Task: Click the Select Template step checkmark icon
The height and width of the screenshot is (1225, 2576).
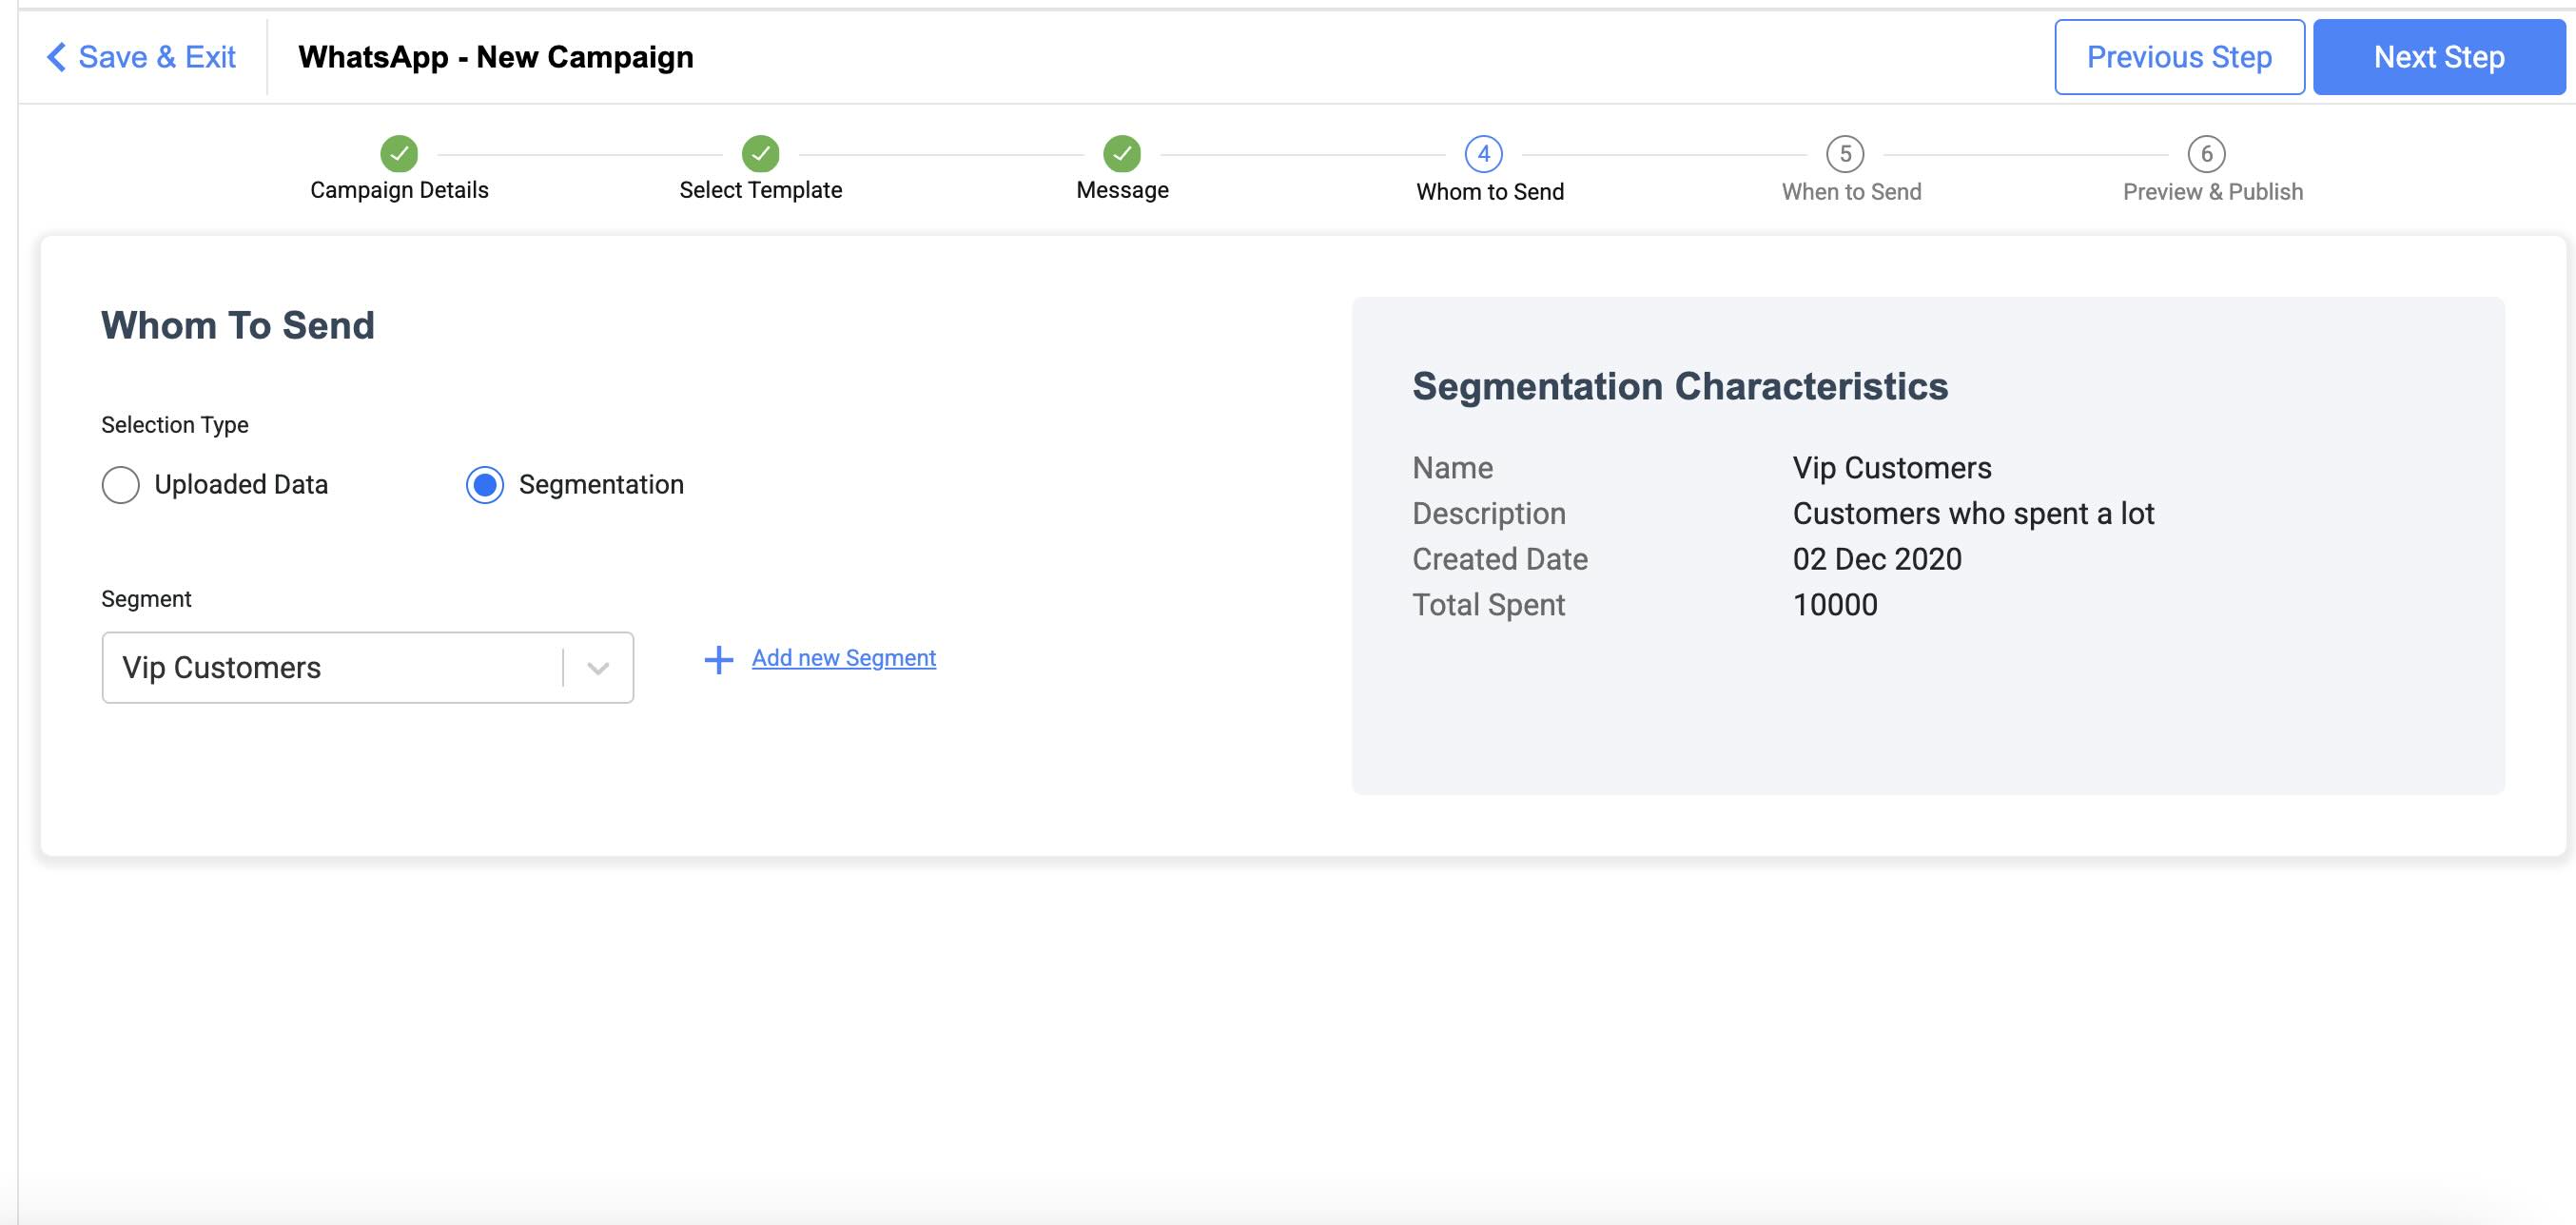Action: coord(760,154)
